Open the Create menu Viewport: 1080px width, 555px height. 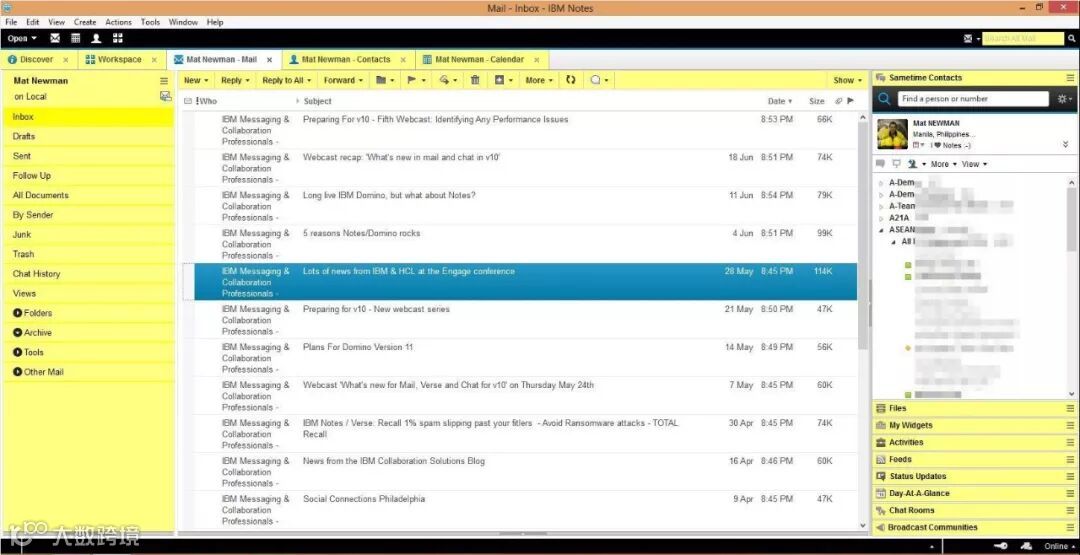coord(85,22)
